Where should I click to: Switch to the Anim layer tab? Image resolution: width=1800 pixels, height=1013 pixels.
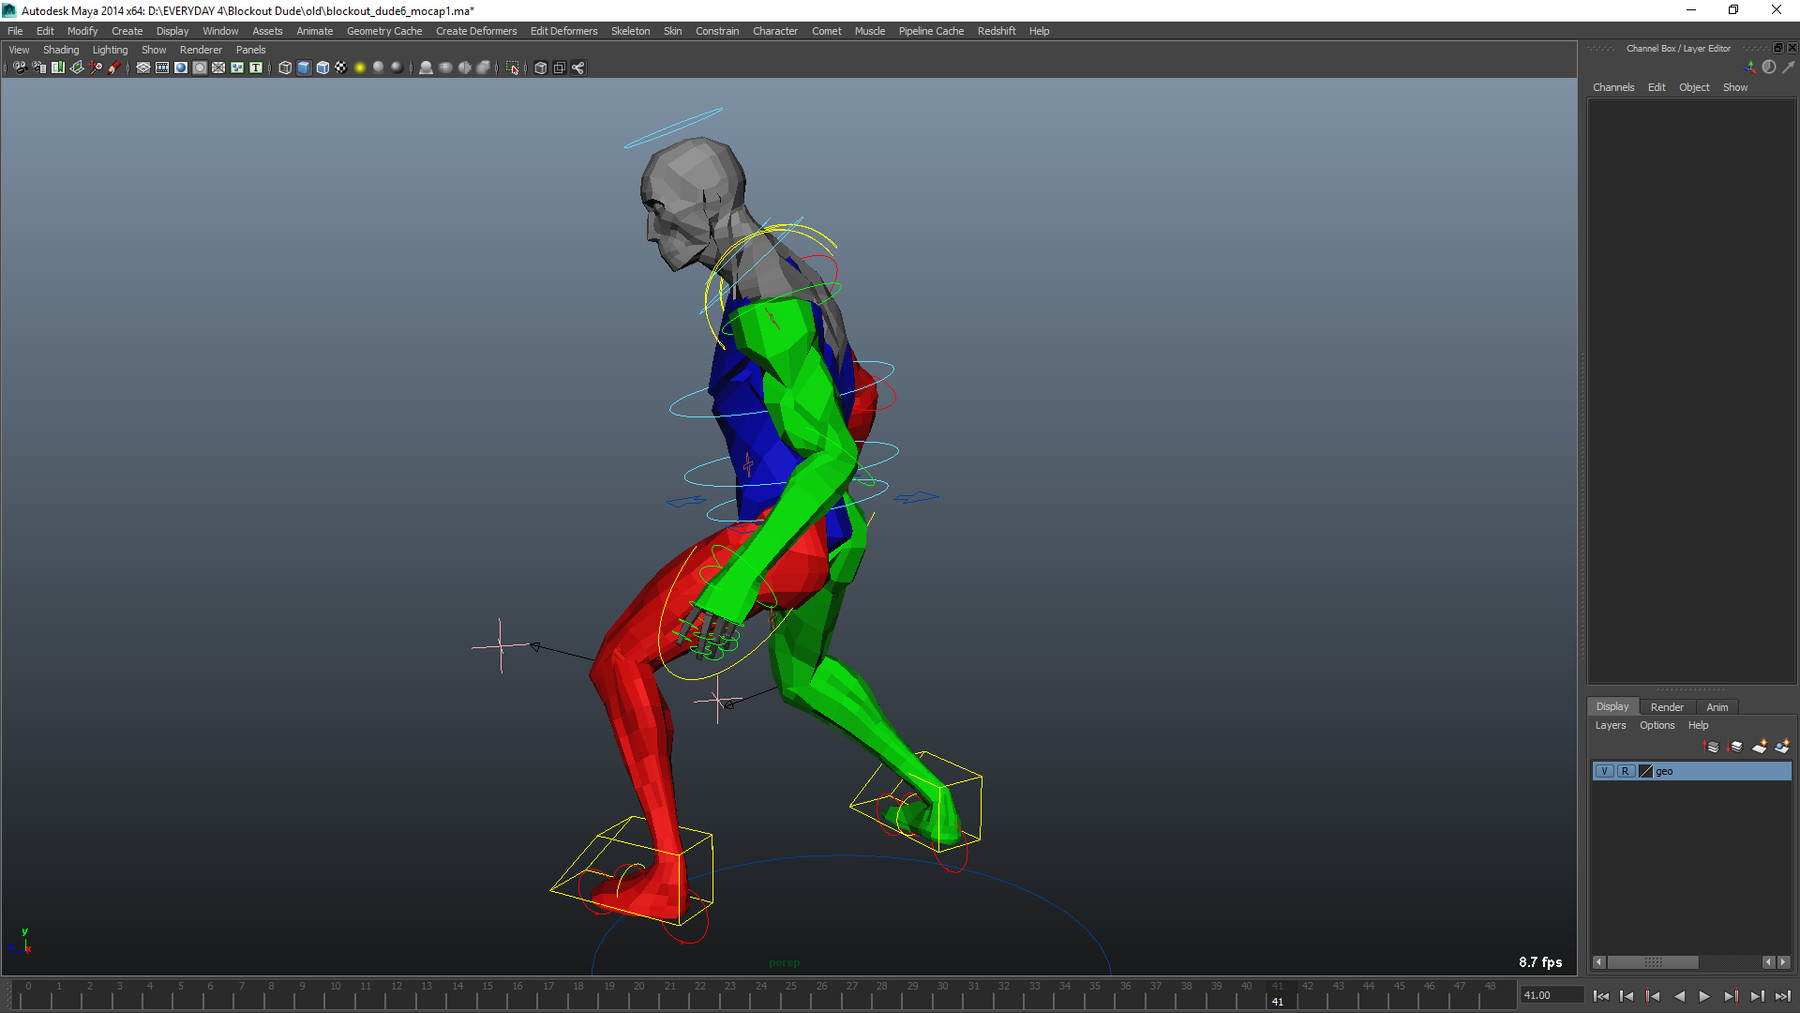tap(1717, 707)
